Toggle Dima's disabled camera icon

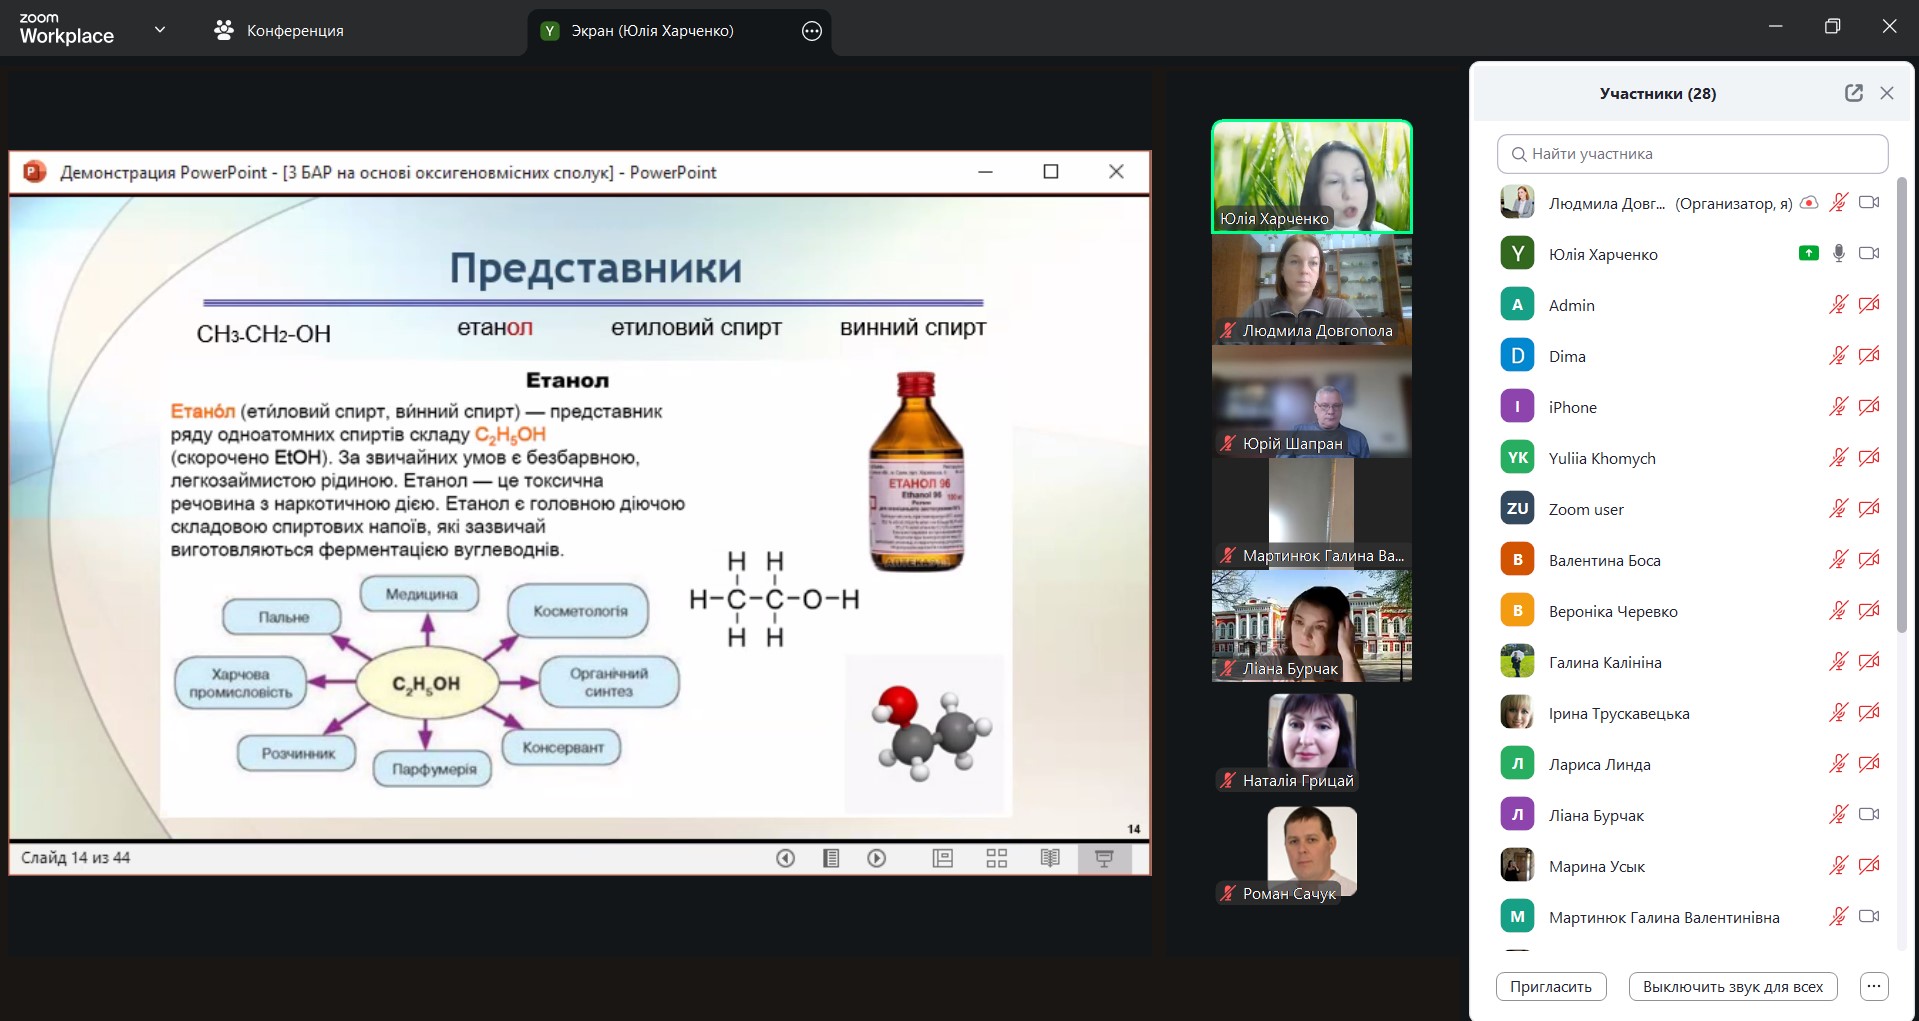pos(1868,356)
